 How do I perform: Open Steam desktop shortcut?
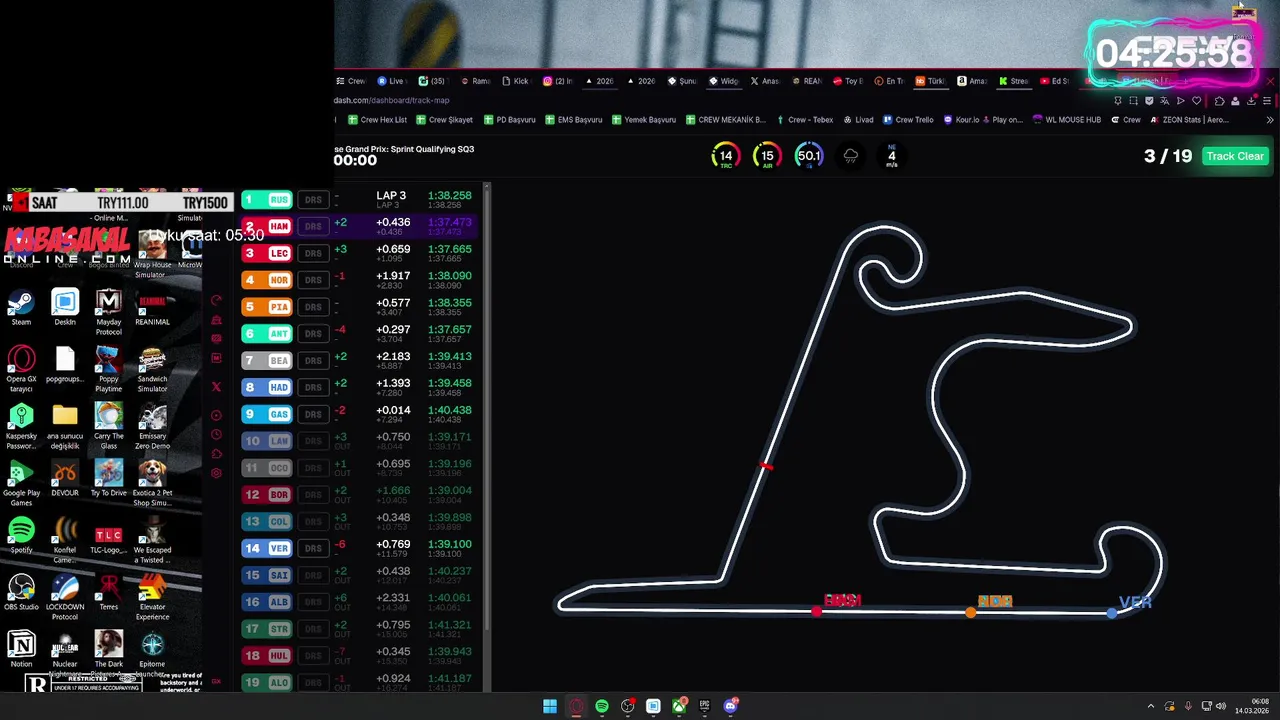click(x=21, y=307)
